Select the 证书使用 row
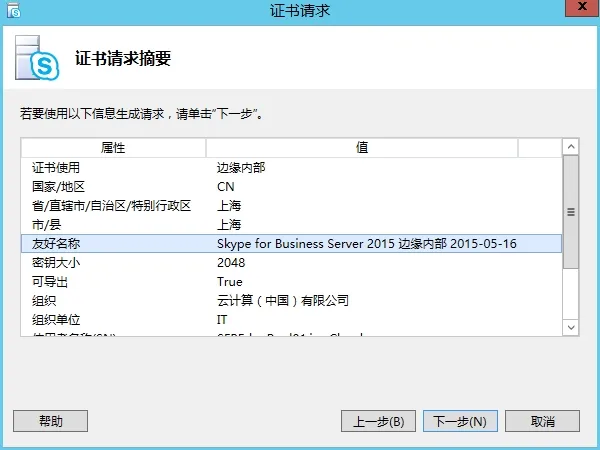Screen dimensions: 600x450 [x=292, y=167]
